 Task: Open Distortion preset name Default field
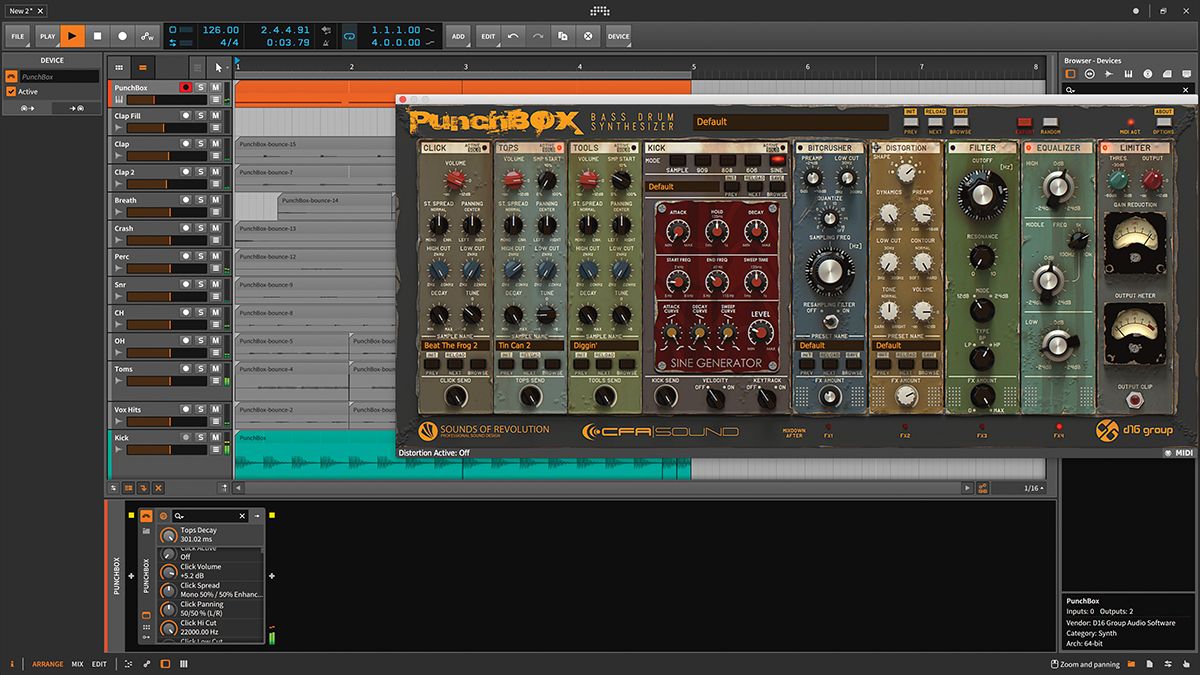905,345
